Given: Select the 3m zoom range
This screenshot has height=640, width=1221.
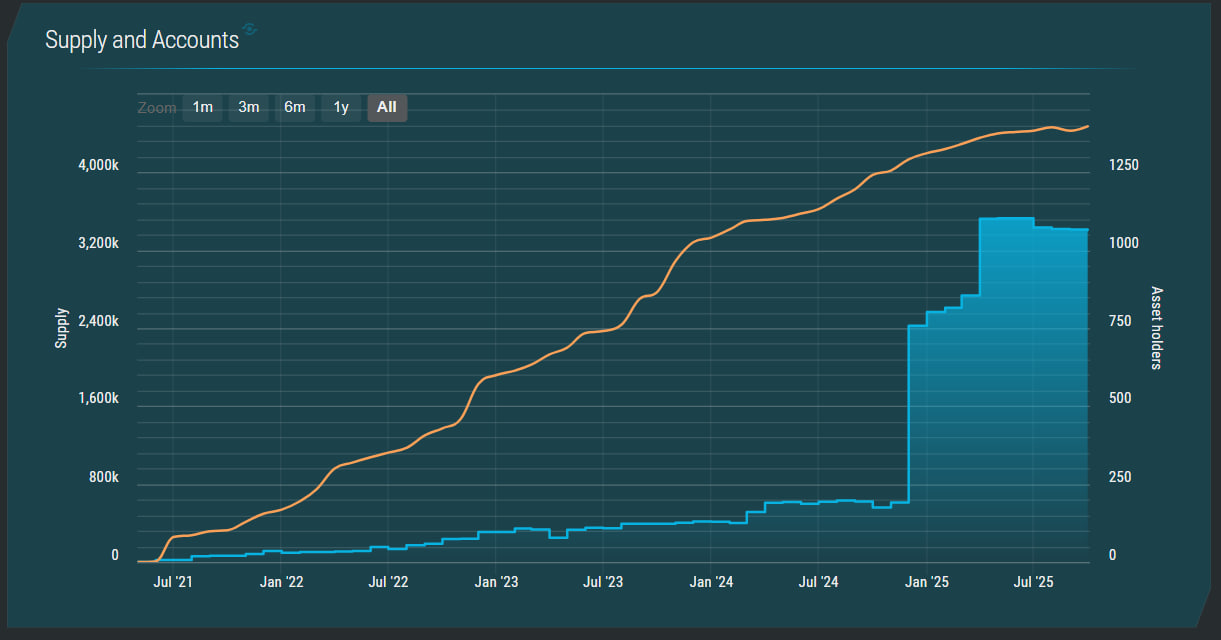Looking at the screenshot, I should [248, 108].
